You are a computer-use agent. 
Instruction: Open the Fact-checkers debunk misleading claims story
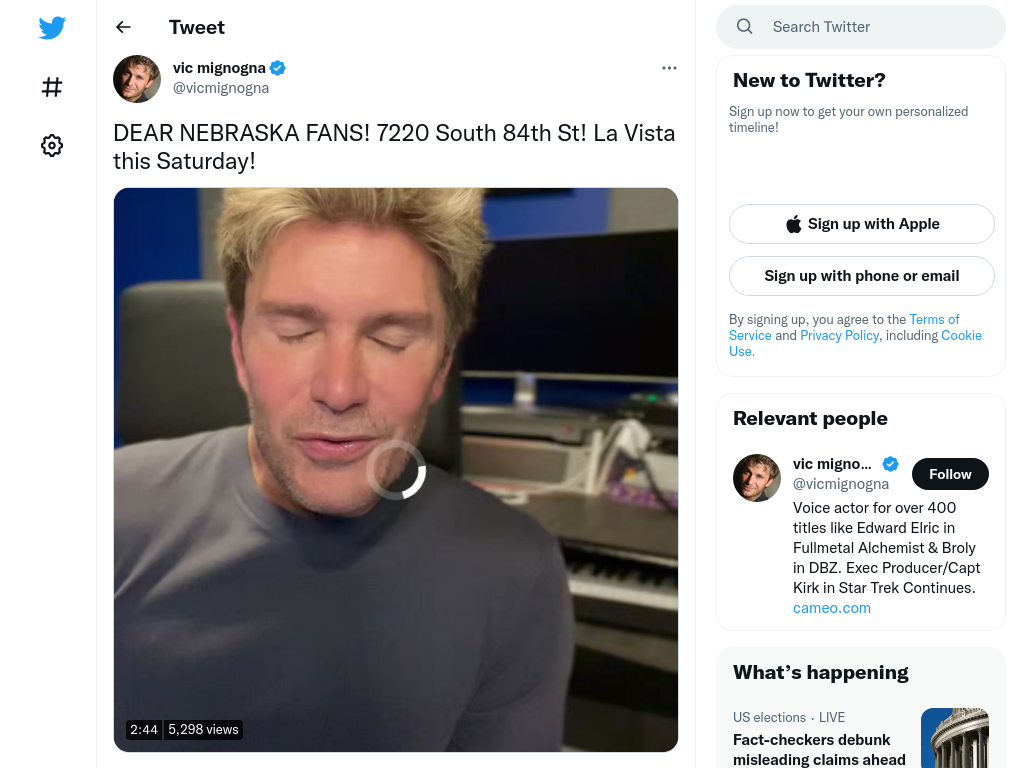coord(819,749)
